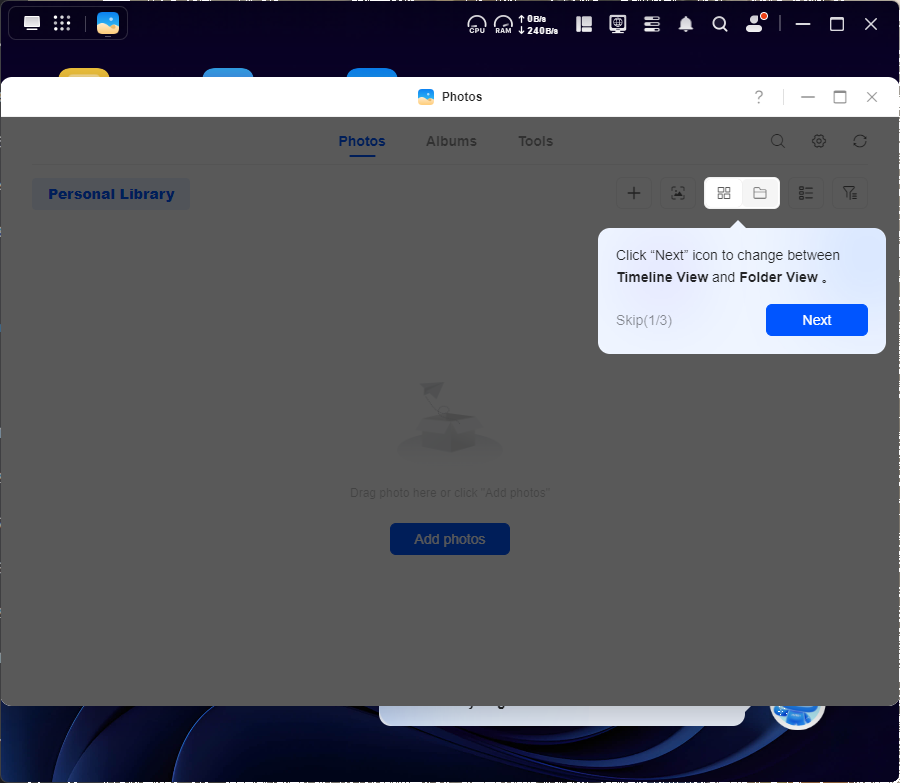Open the list display options icon
900x783 pixels.
[x=806, y=193]
